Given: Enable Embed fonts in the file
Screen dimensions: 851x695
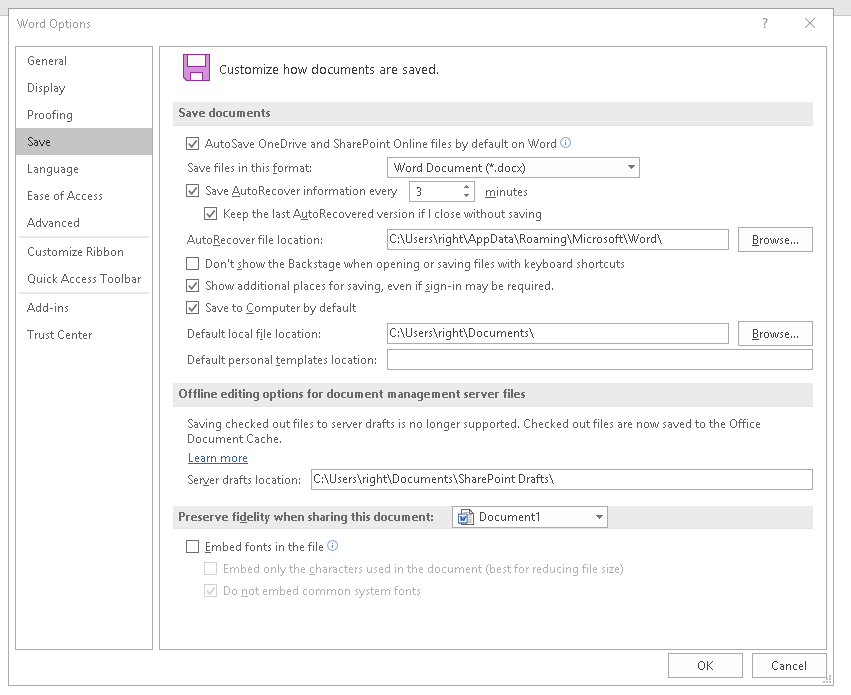Looking at the screenshot, I should click(193, 547).
